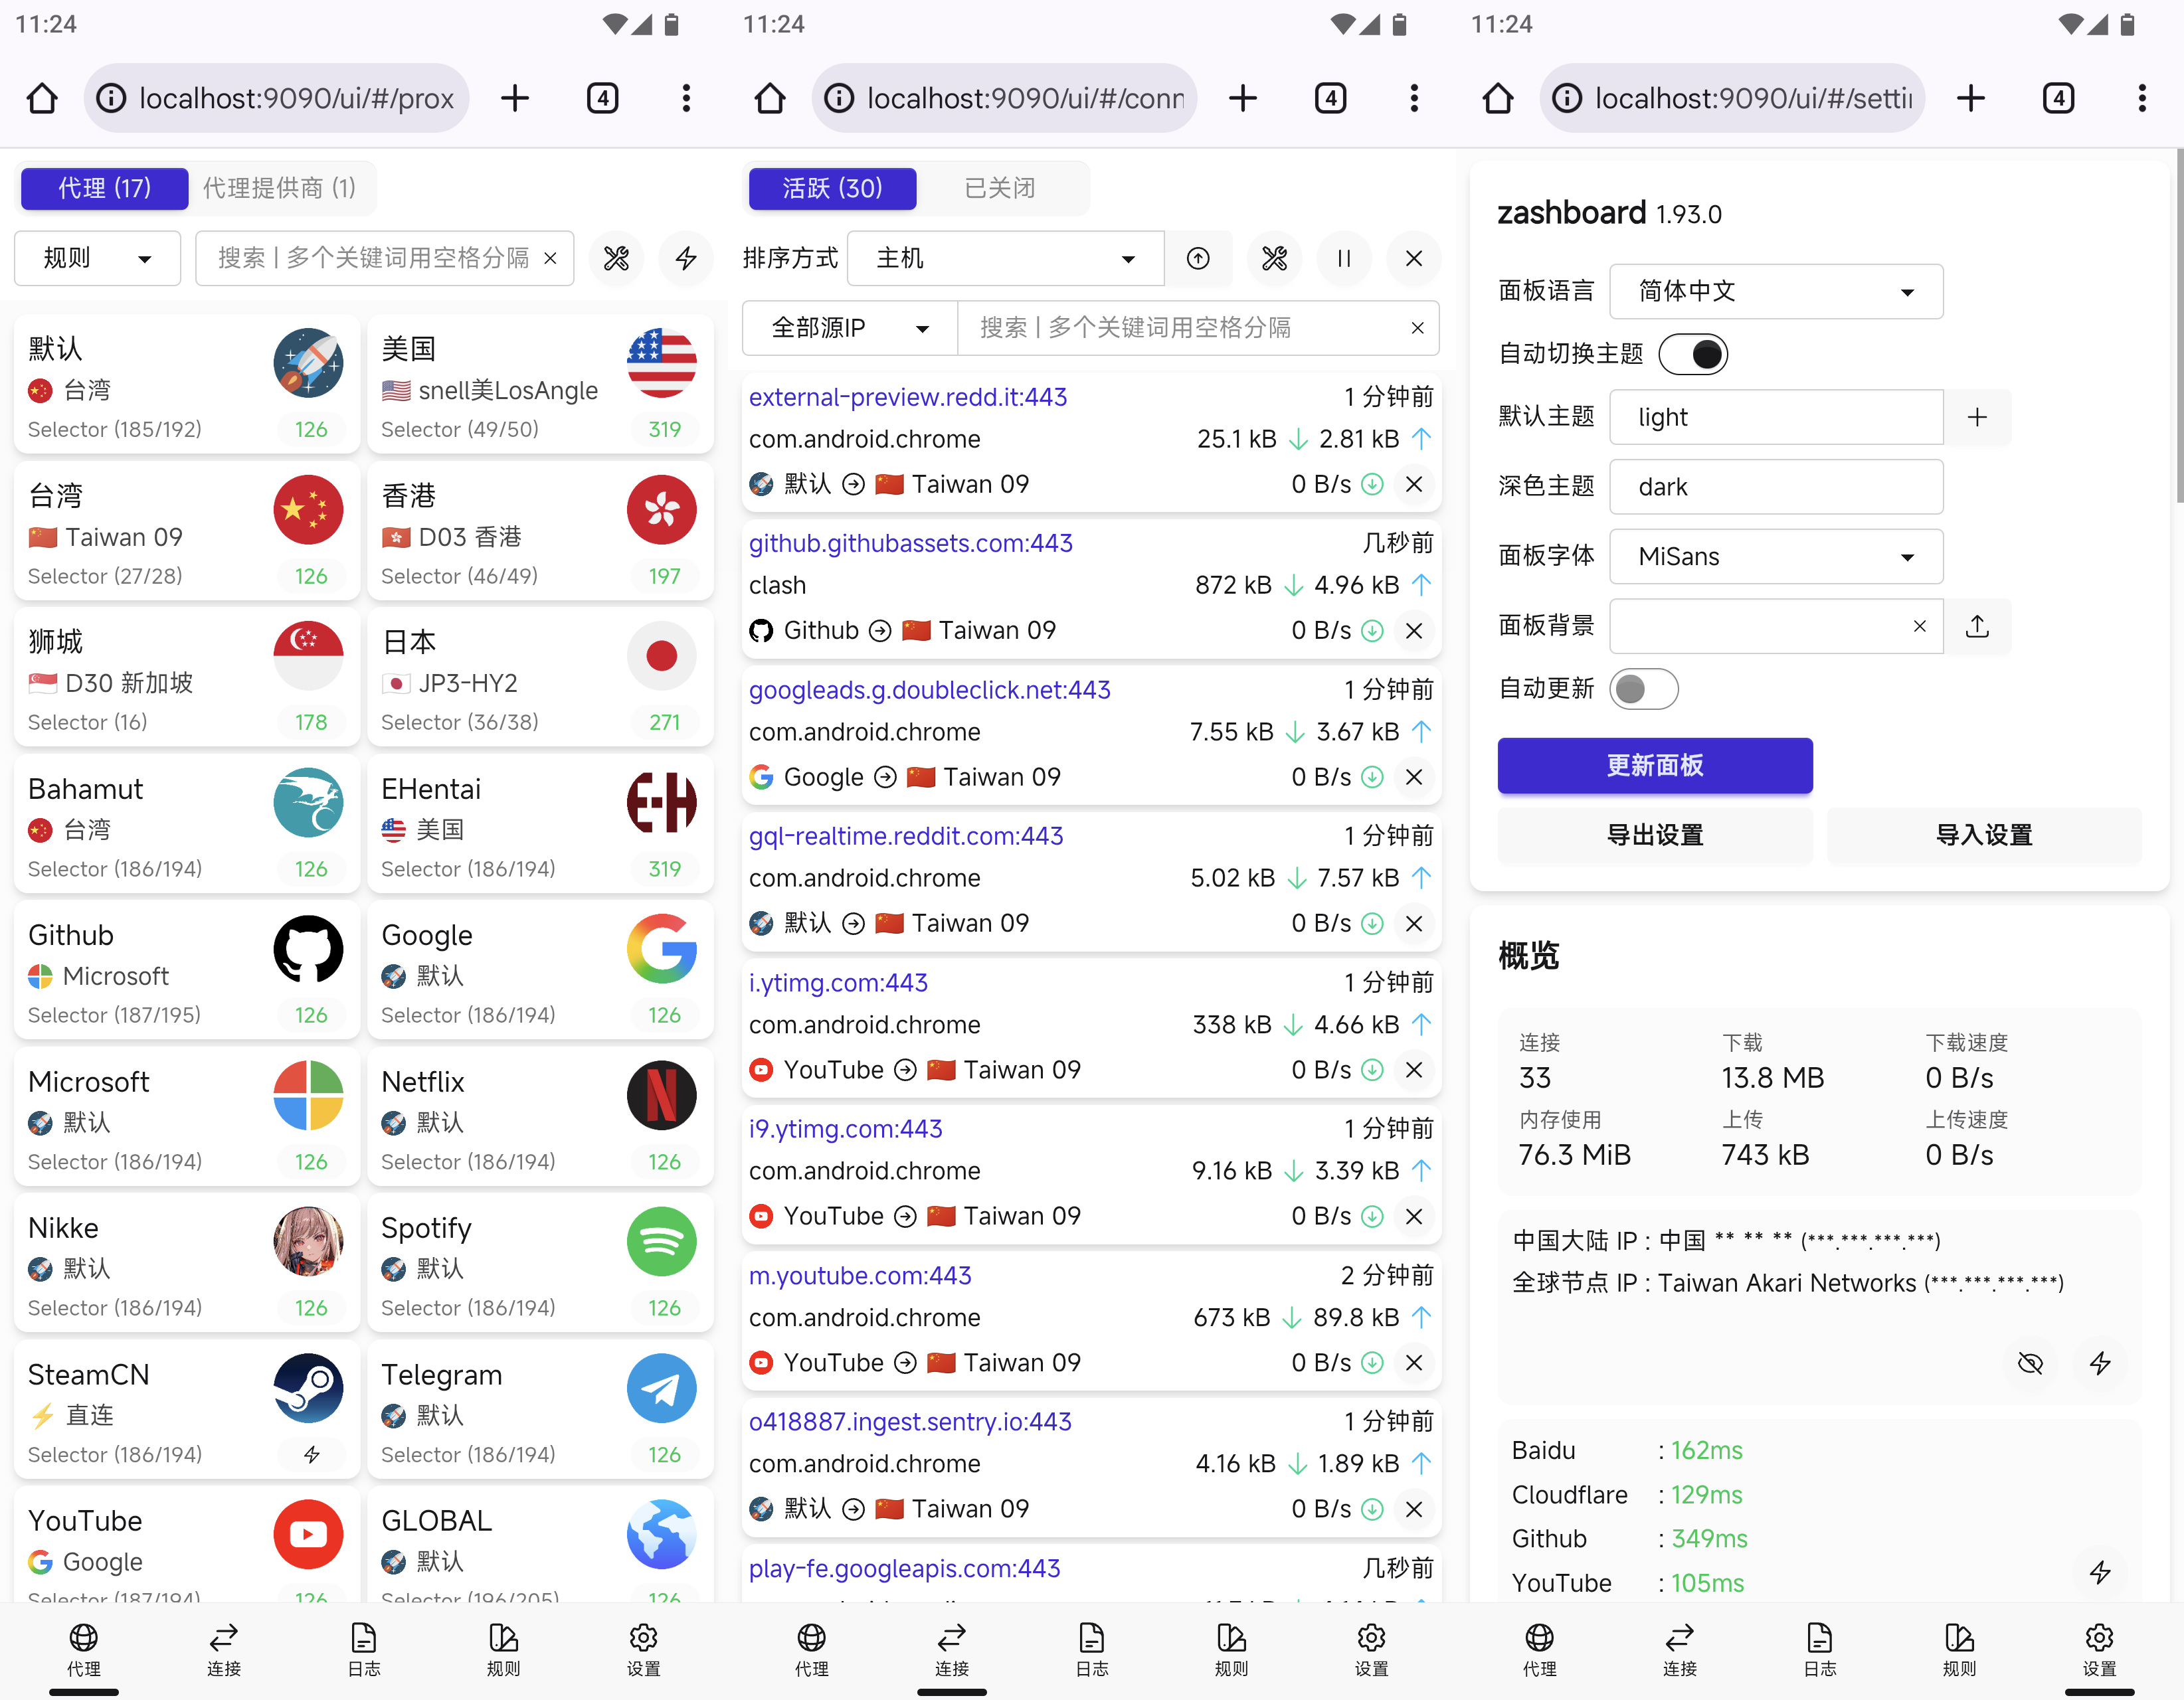
Task: Click upload icon next to 面板背景 field
Action: click(x=1977, y=627)
